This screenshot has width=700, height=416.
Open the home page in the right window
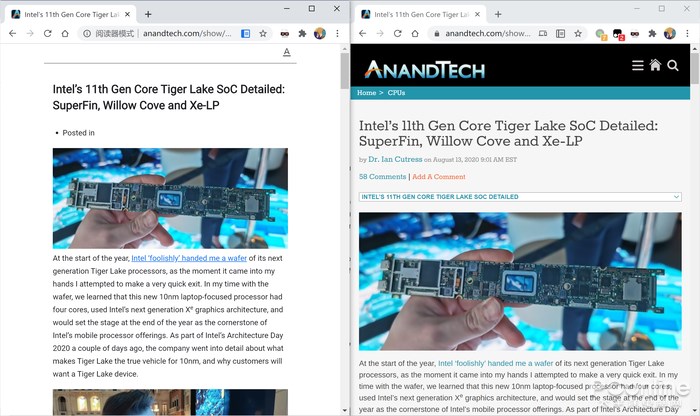pos(415,33)
